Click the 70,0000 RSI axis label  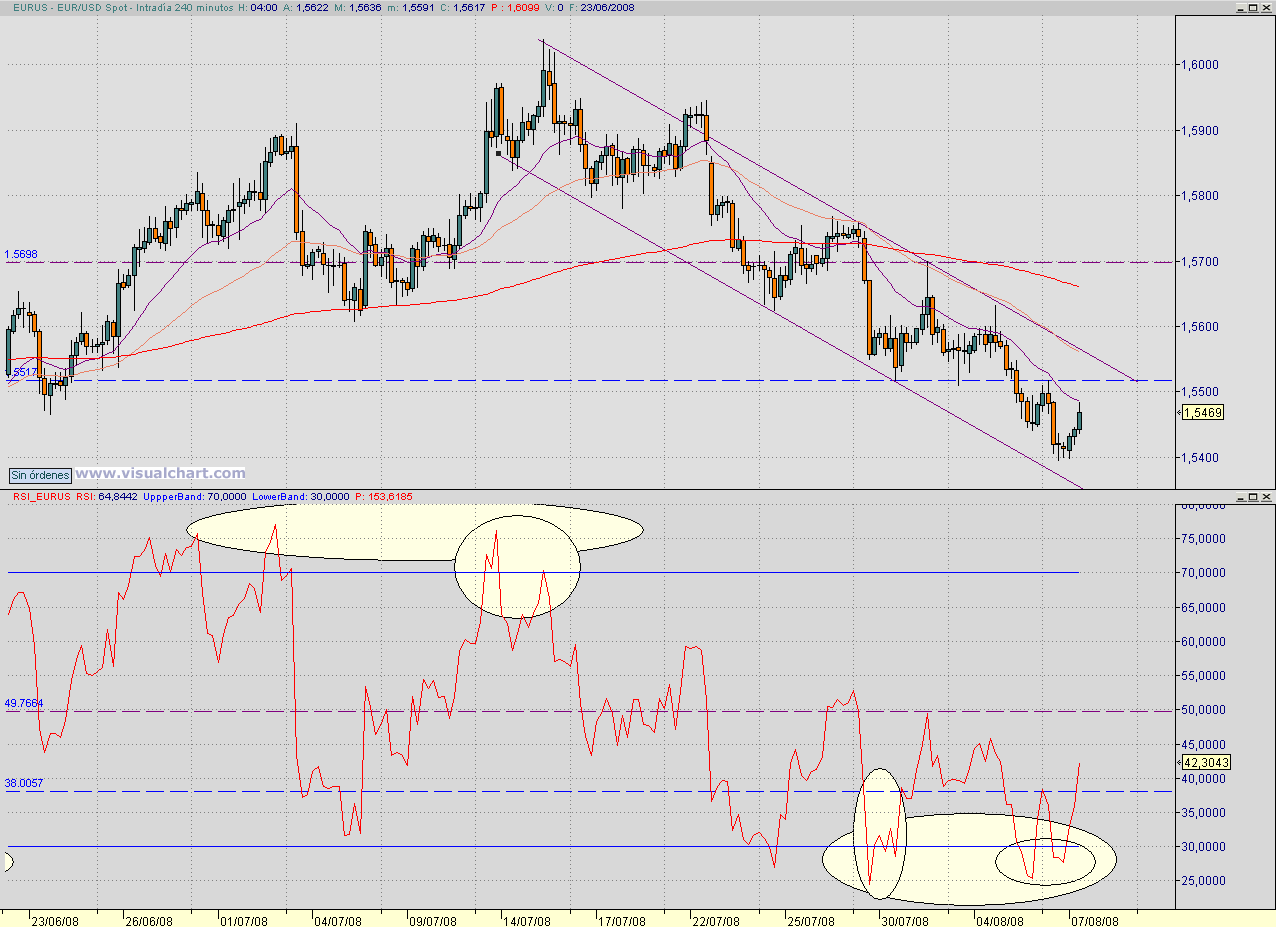click(1204, 573)
